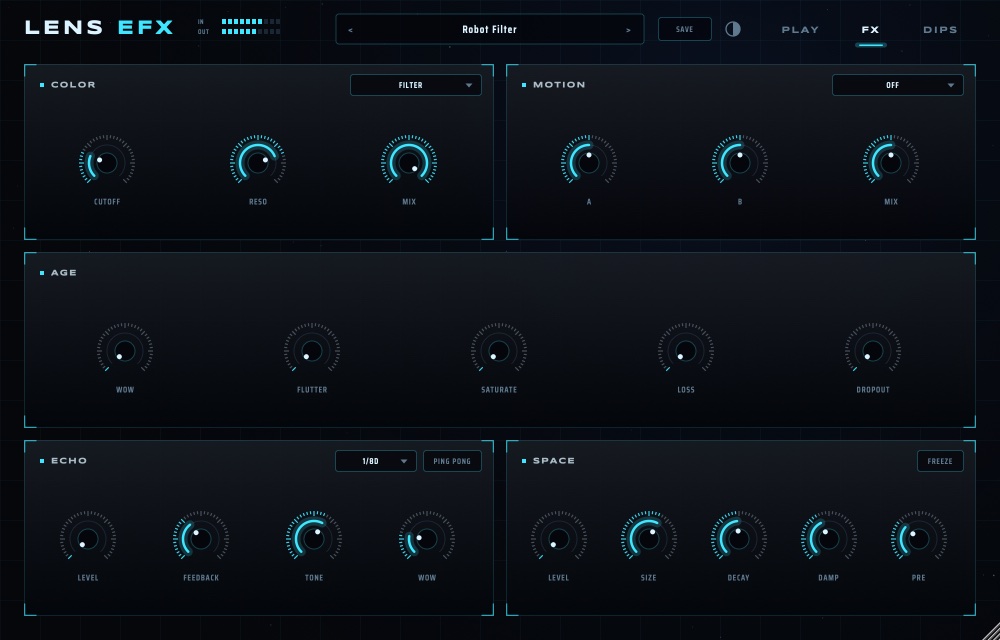
Task: Click the COLOR RESO knob
Action: [258, 163]
